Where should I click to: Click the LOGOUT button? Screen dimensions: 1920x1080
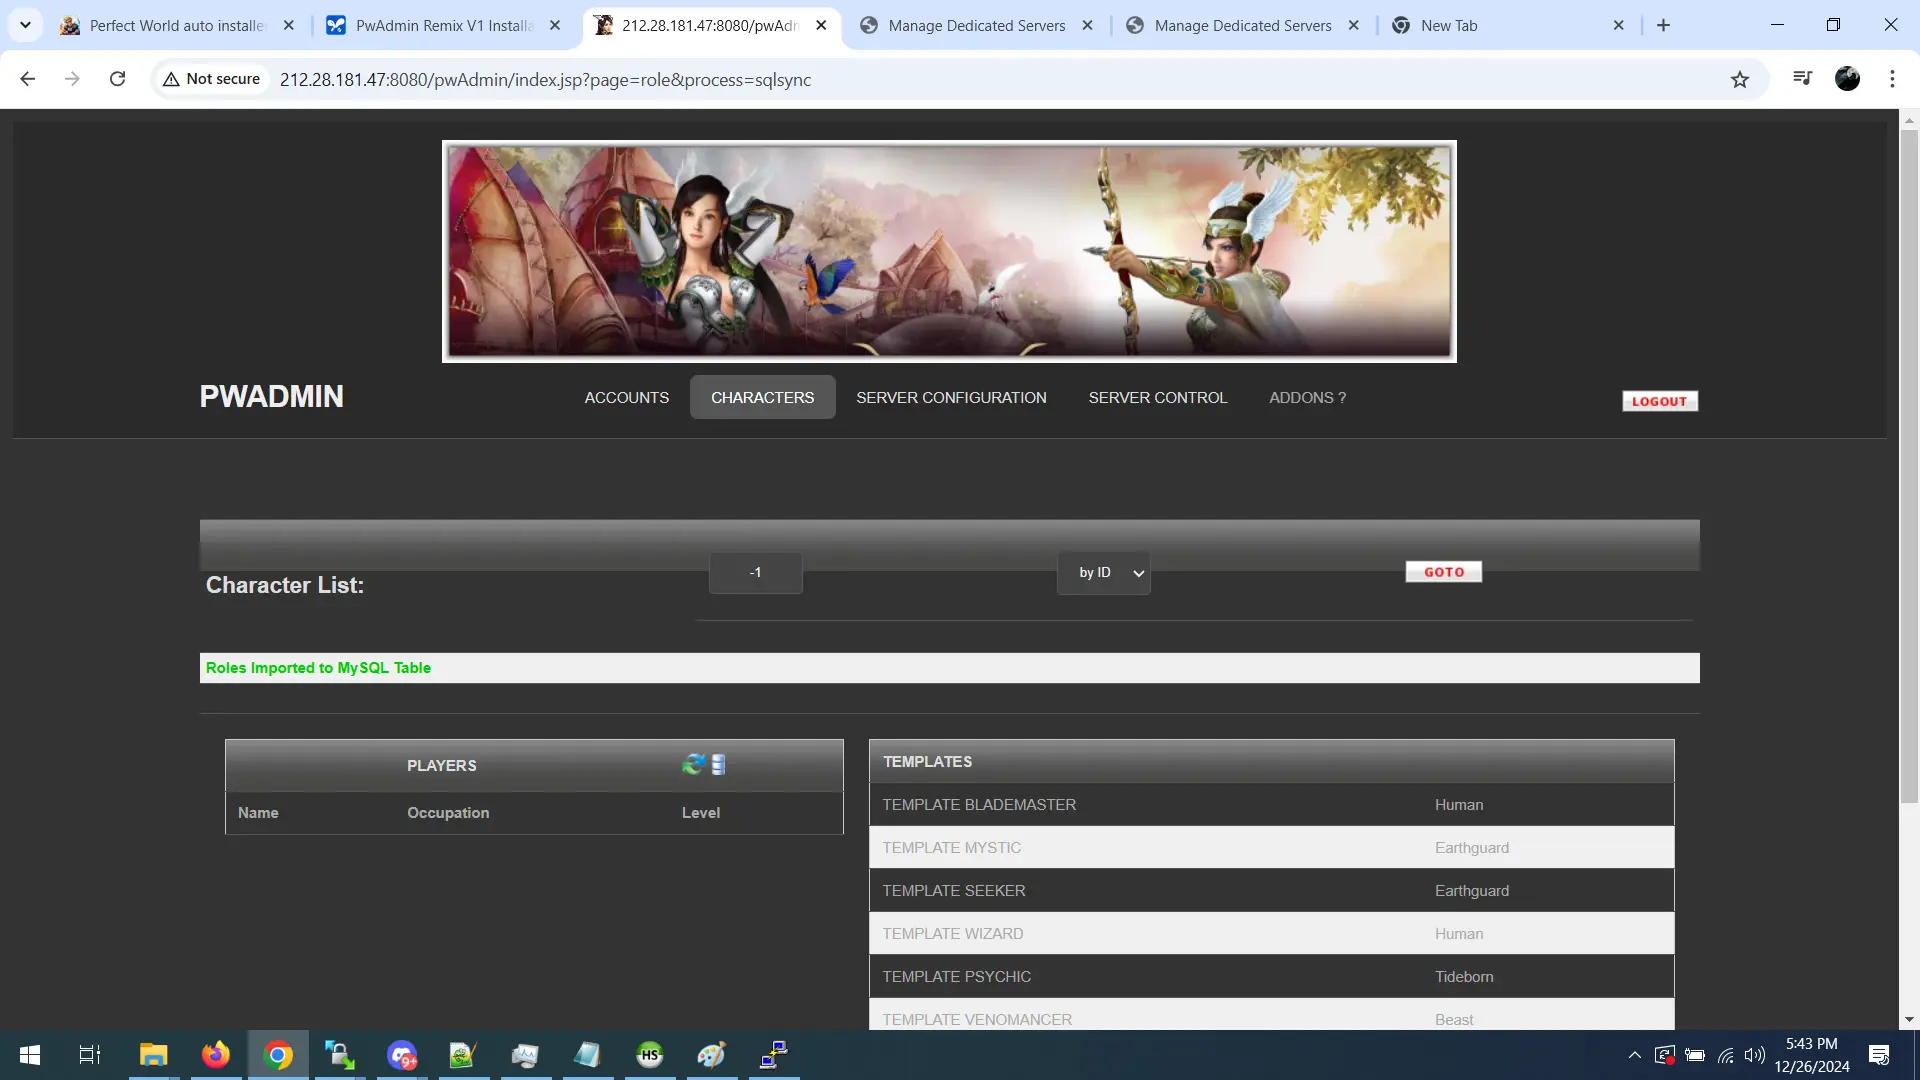pyautogui.click(x=1660, y=401)
